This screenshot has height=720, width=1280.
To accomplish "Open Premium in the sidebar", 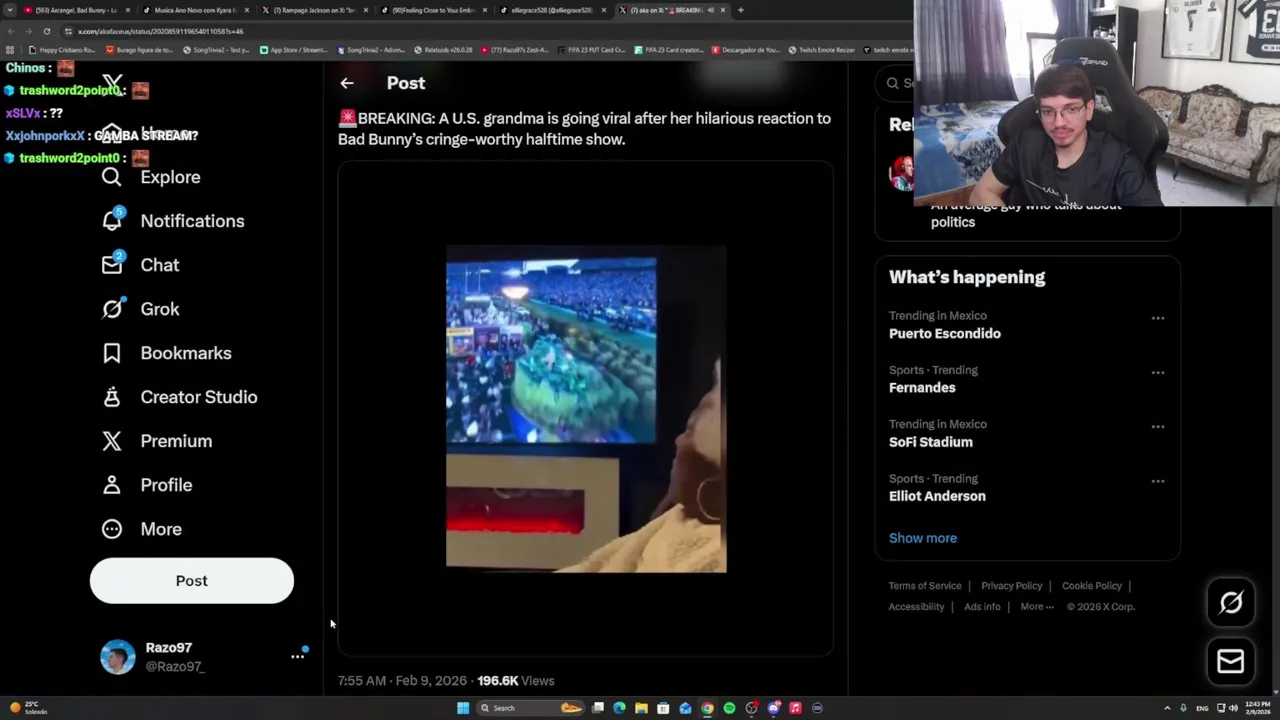I will point(157,441).
